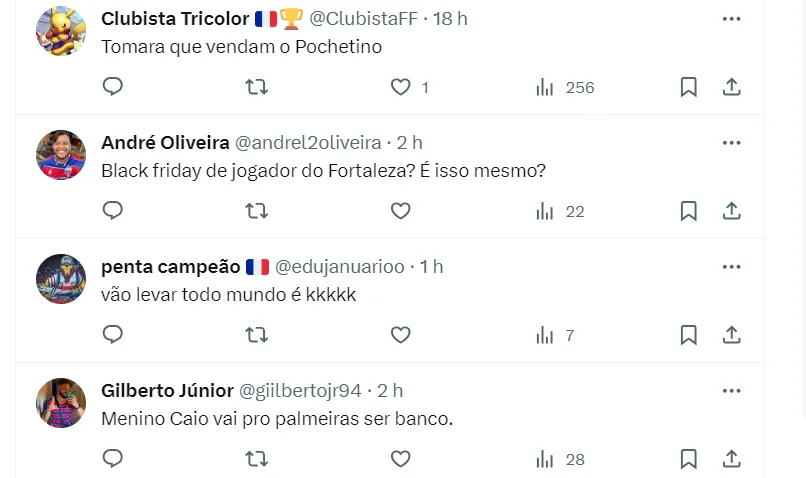Viewport: 806px width, 478px height.
Task: Reply to Clubista Tricolor's tweet
Action: pos(113,87)
